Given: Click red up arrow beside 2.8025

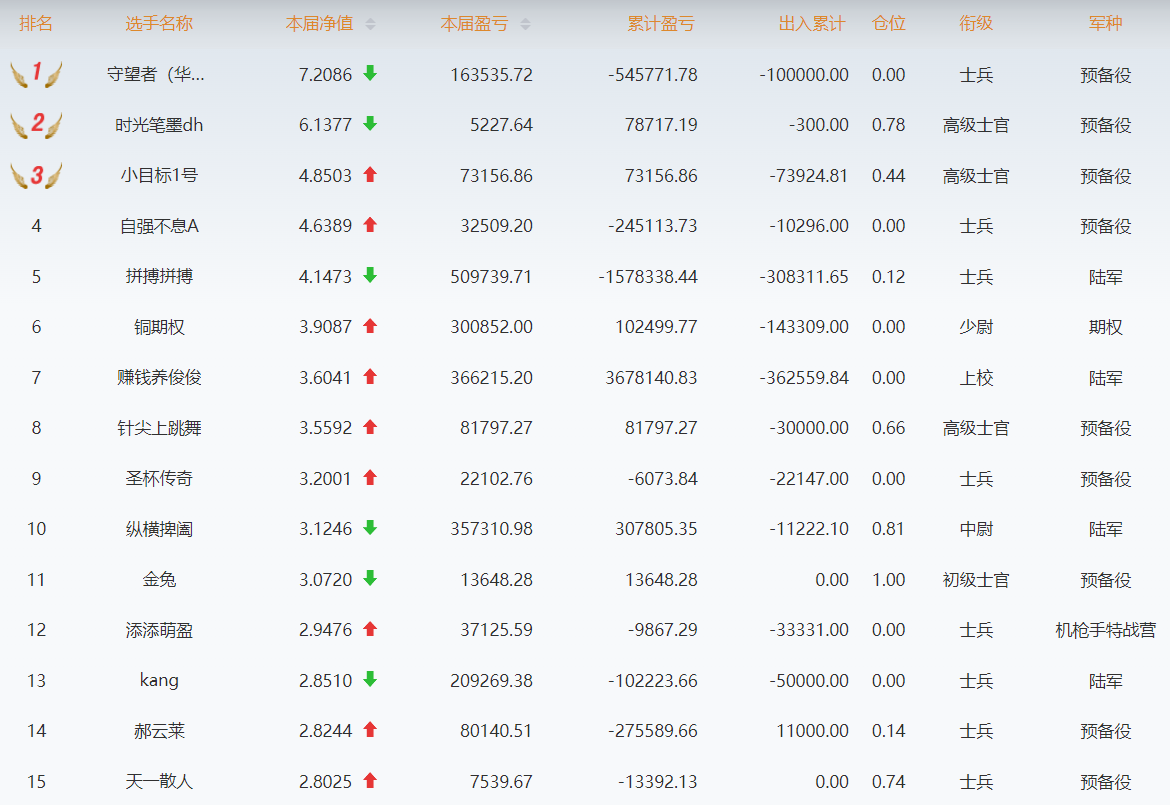Looking at the screenshot, I should (x=370, y=780).
